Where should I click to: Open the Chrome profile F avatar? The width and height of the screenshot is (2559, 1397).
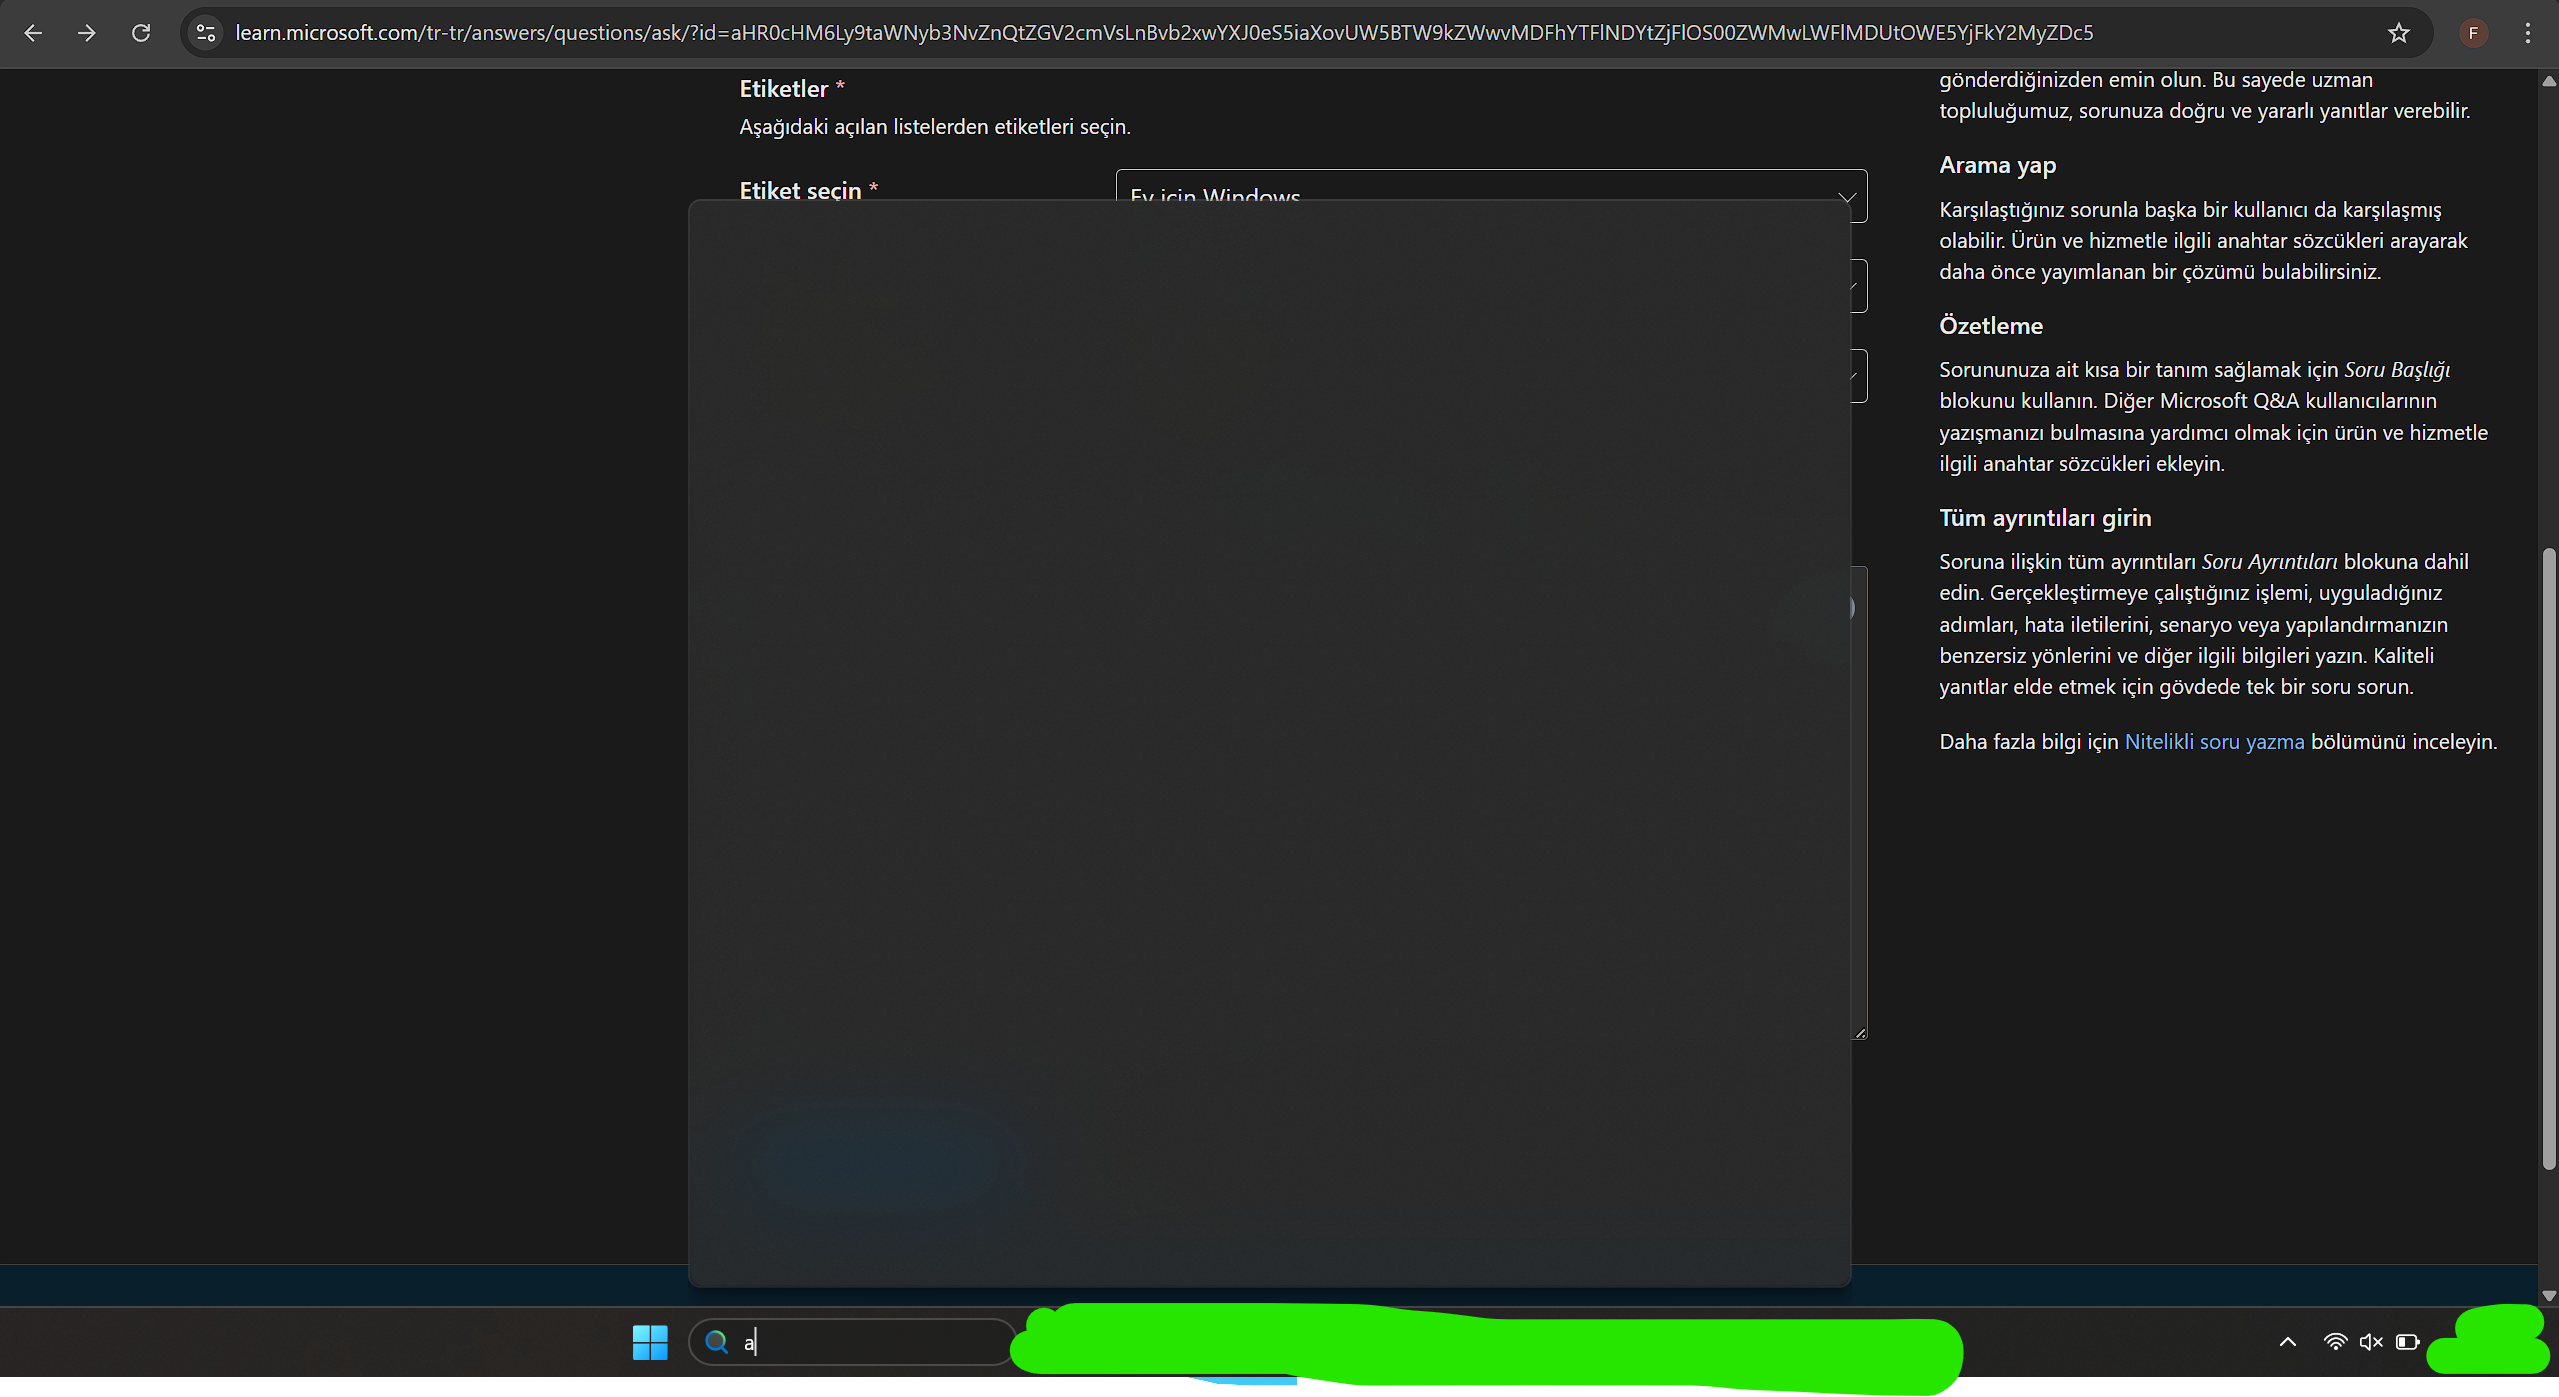(x=2473, y=33)
